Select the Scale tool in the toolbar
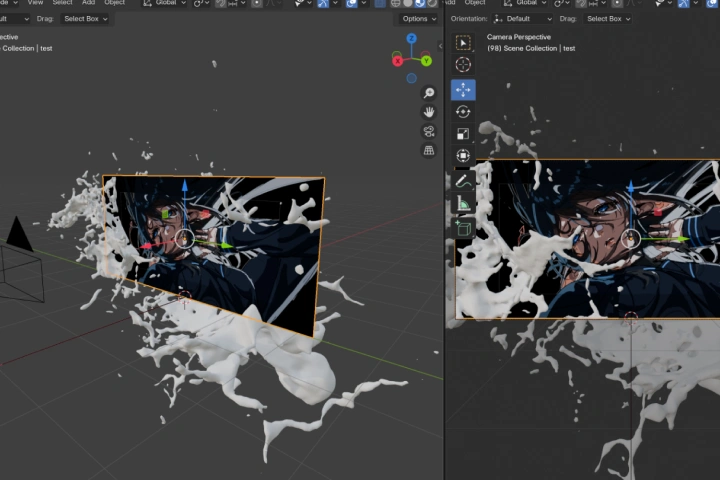720x480 pixels. (x=463, y=134)
